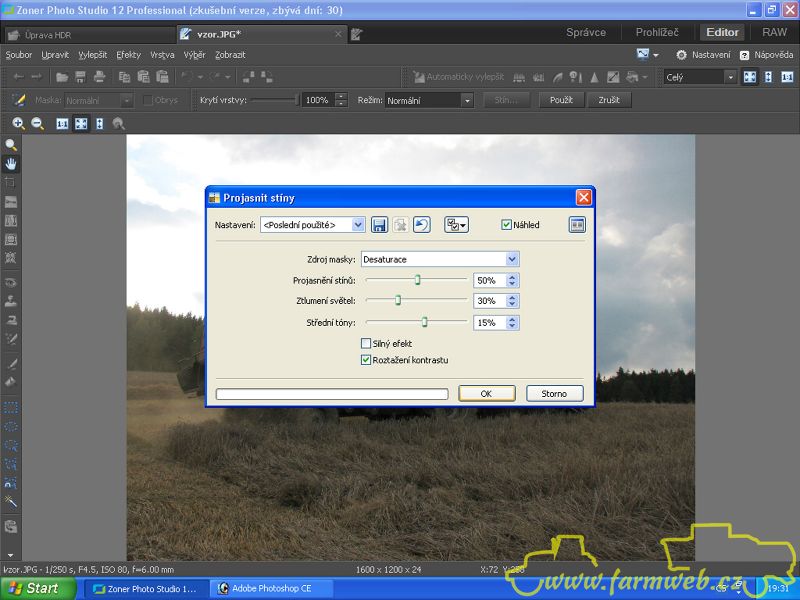Enable the Silný efekt checkbox

pos(366,344)
